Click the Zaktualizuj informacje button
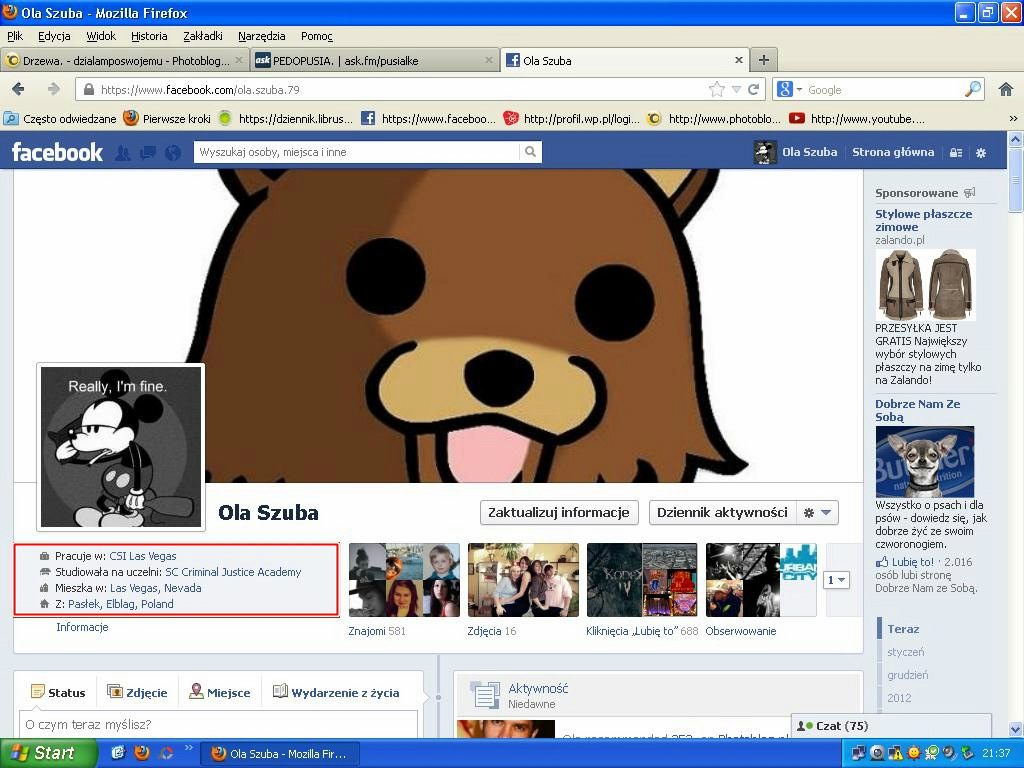 coord(558,513)
